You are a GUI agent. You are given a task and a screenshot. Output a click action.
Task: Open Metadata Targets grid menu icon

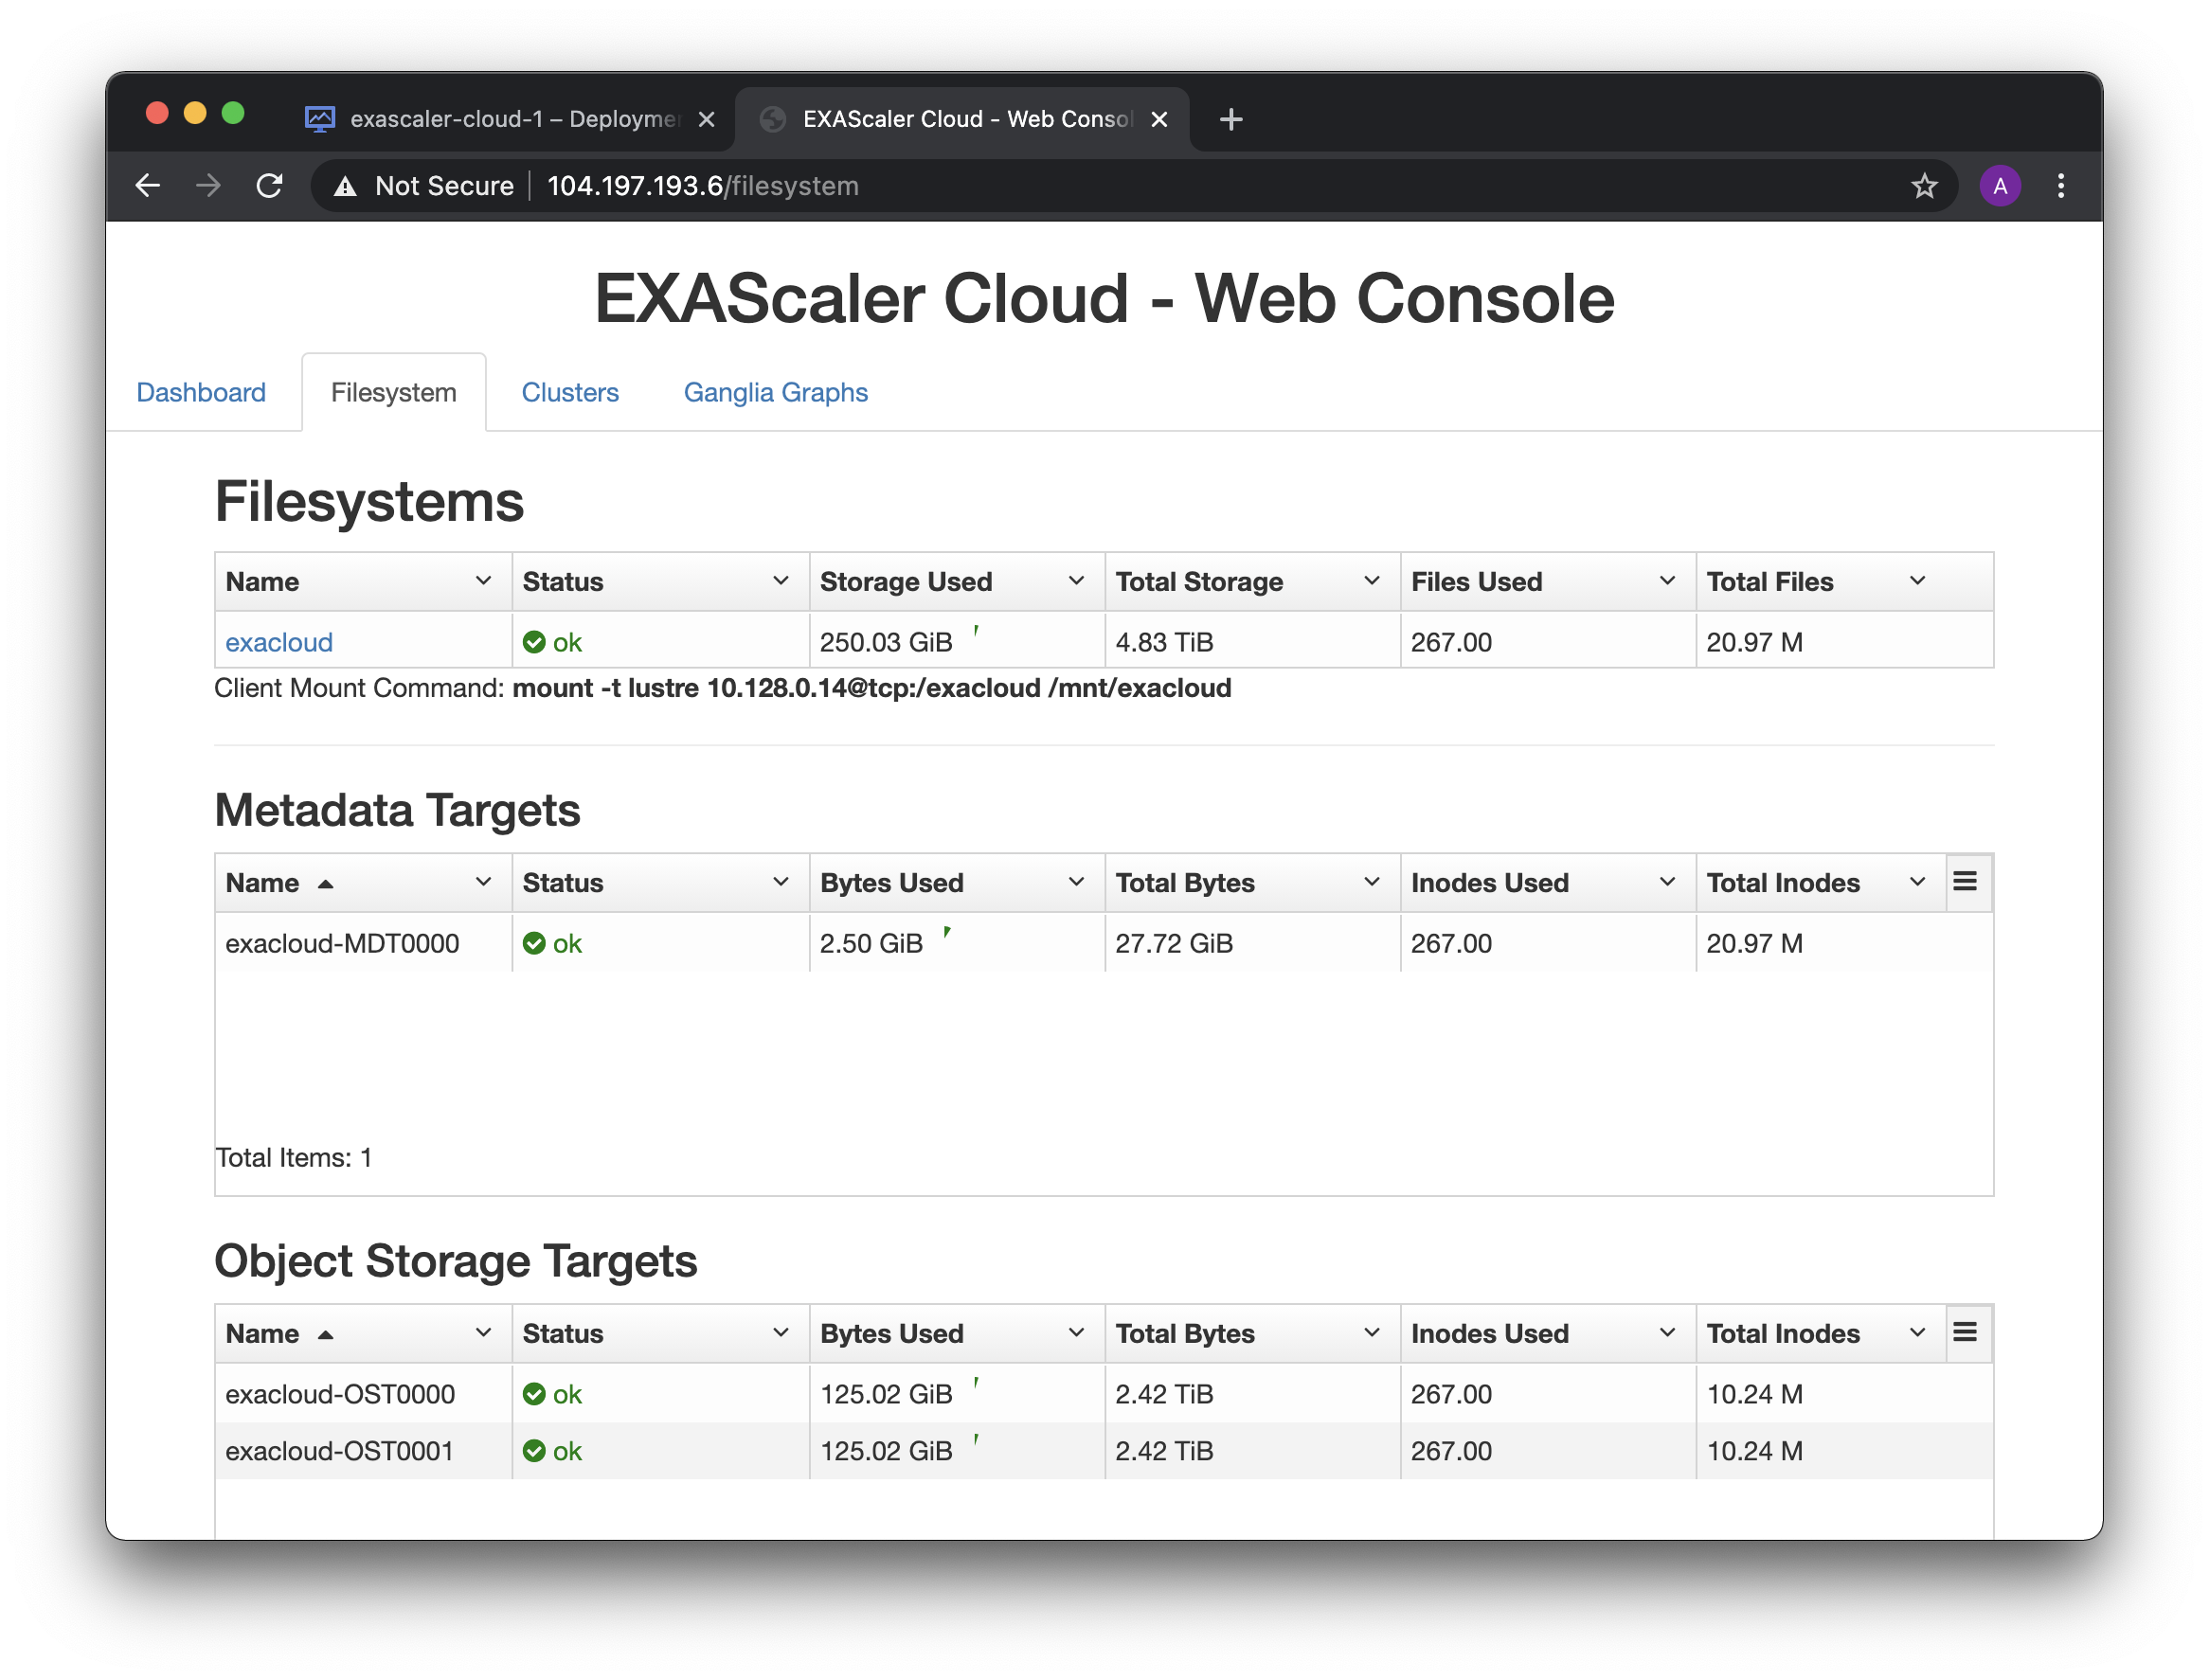point(1964,882)
